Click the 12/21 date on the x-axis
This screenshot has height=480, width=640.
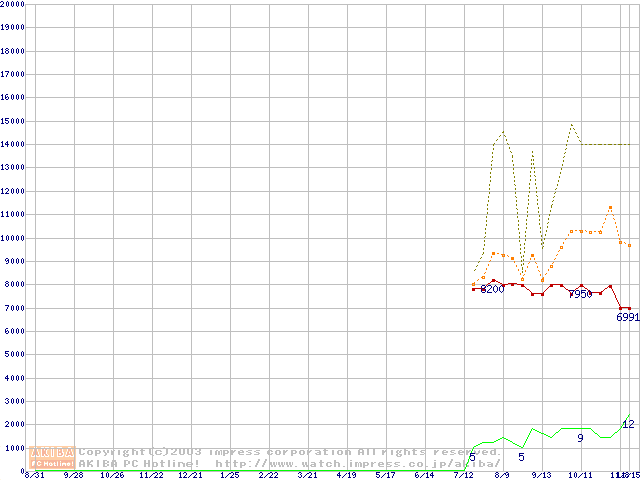190,475
